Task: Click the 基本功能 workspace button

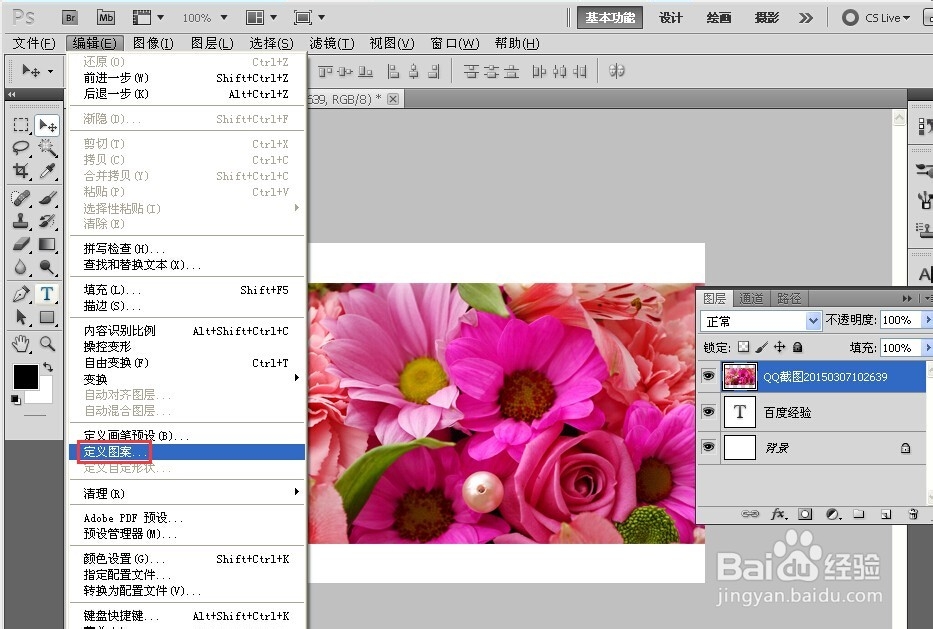Action: pos(611,17)
